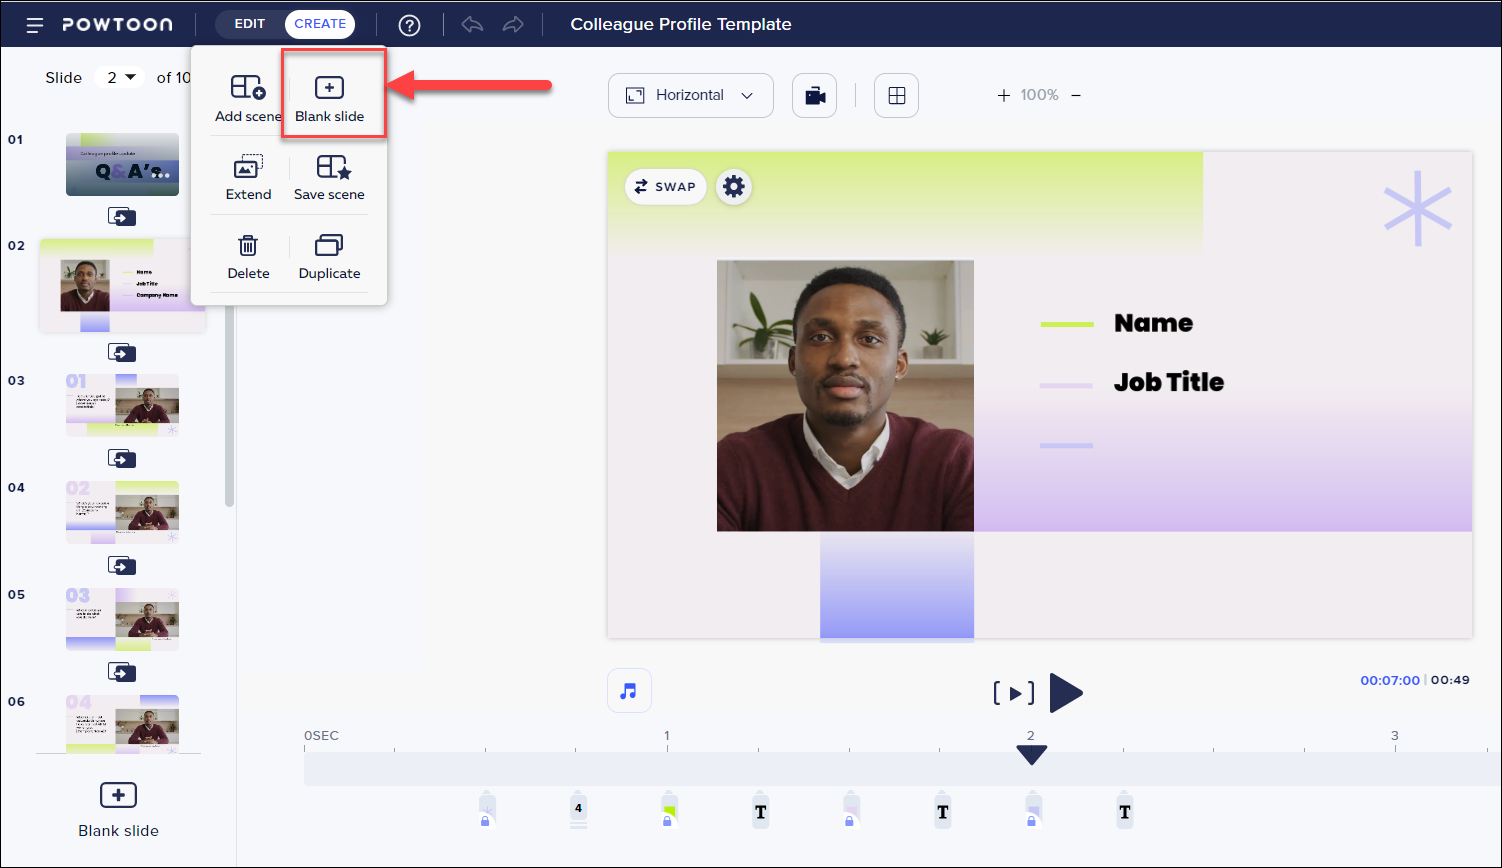Switch to EDIT mode
Screen dimensions: 1502x868
[x=250, y=24]
